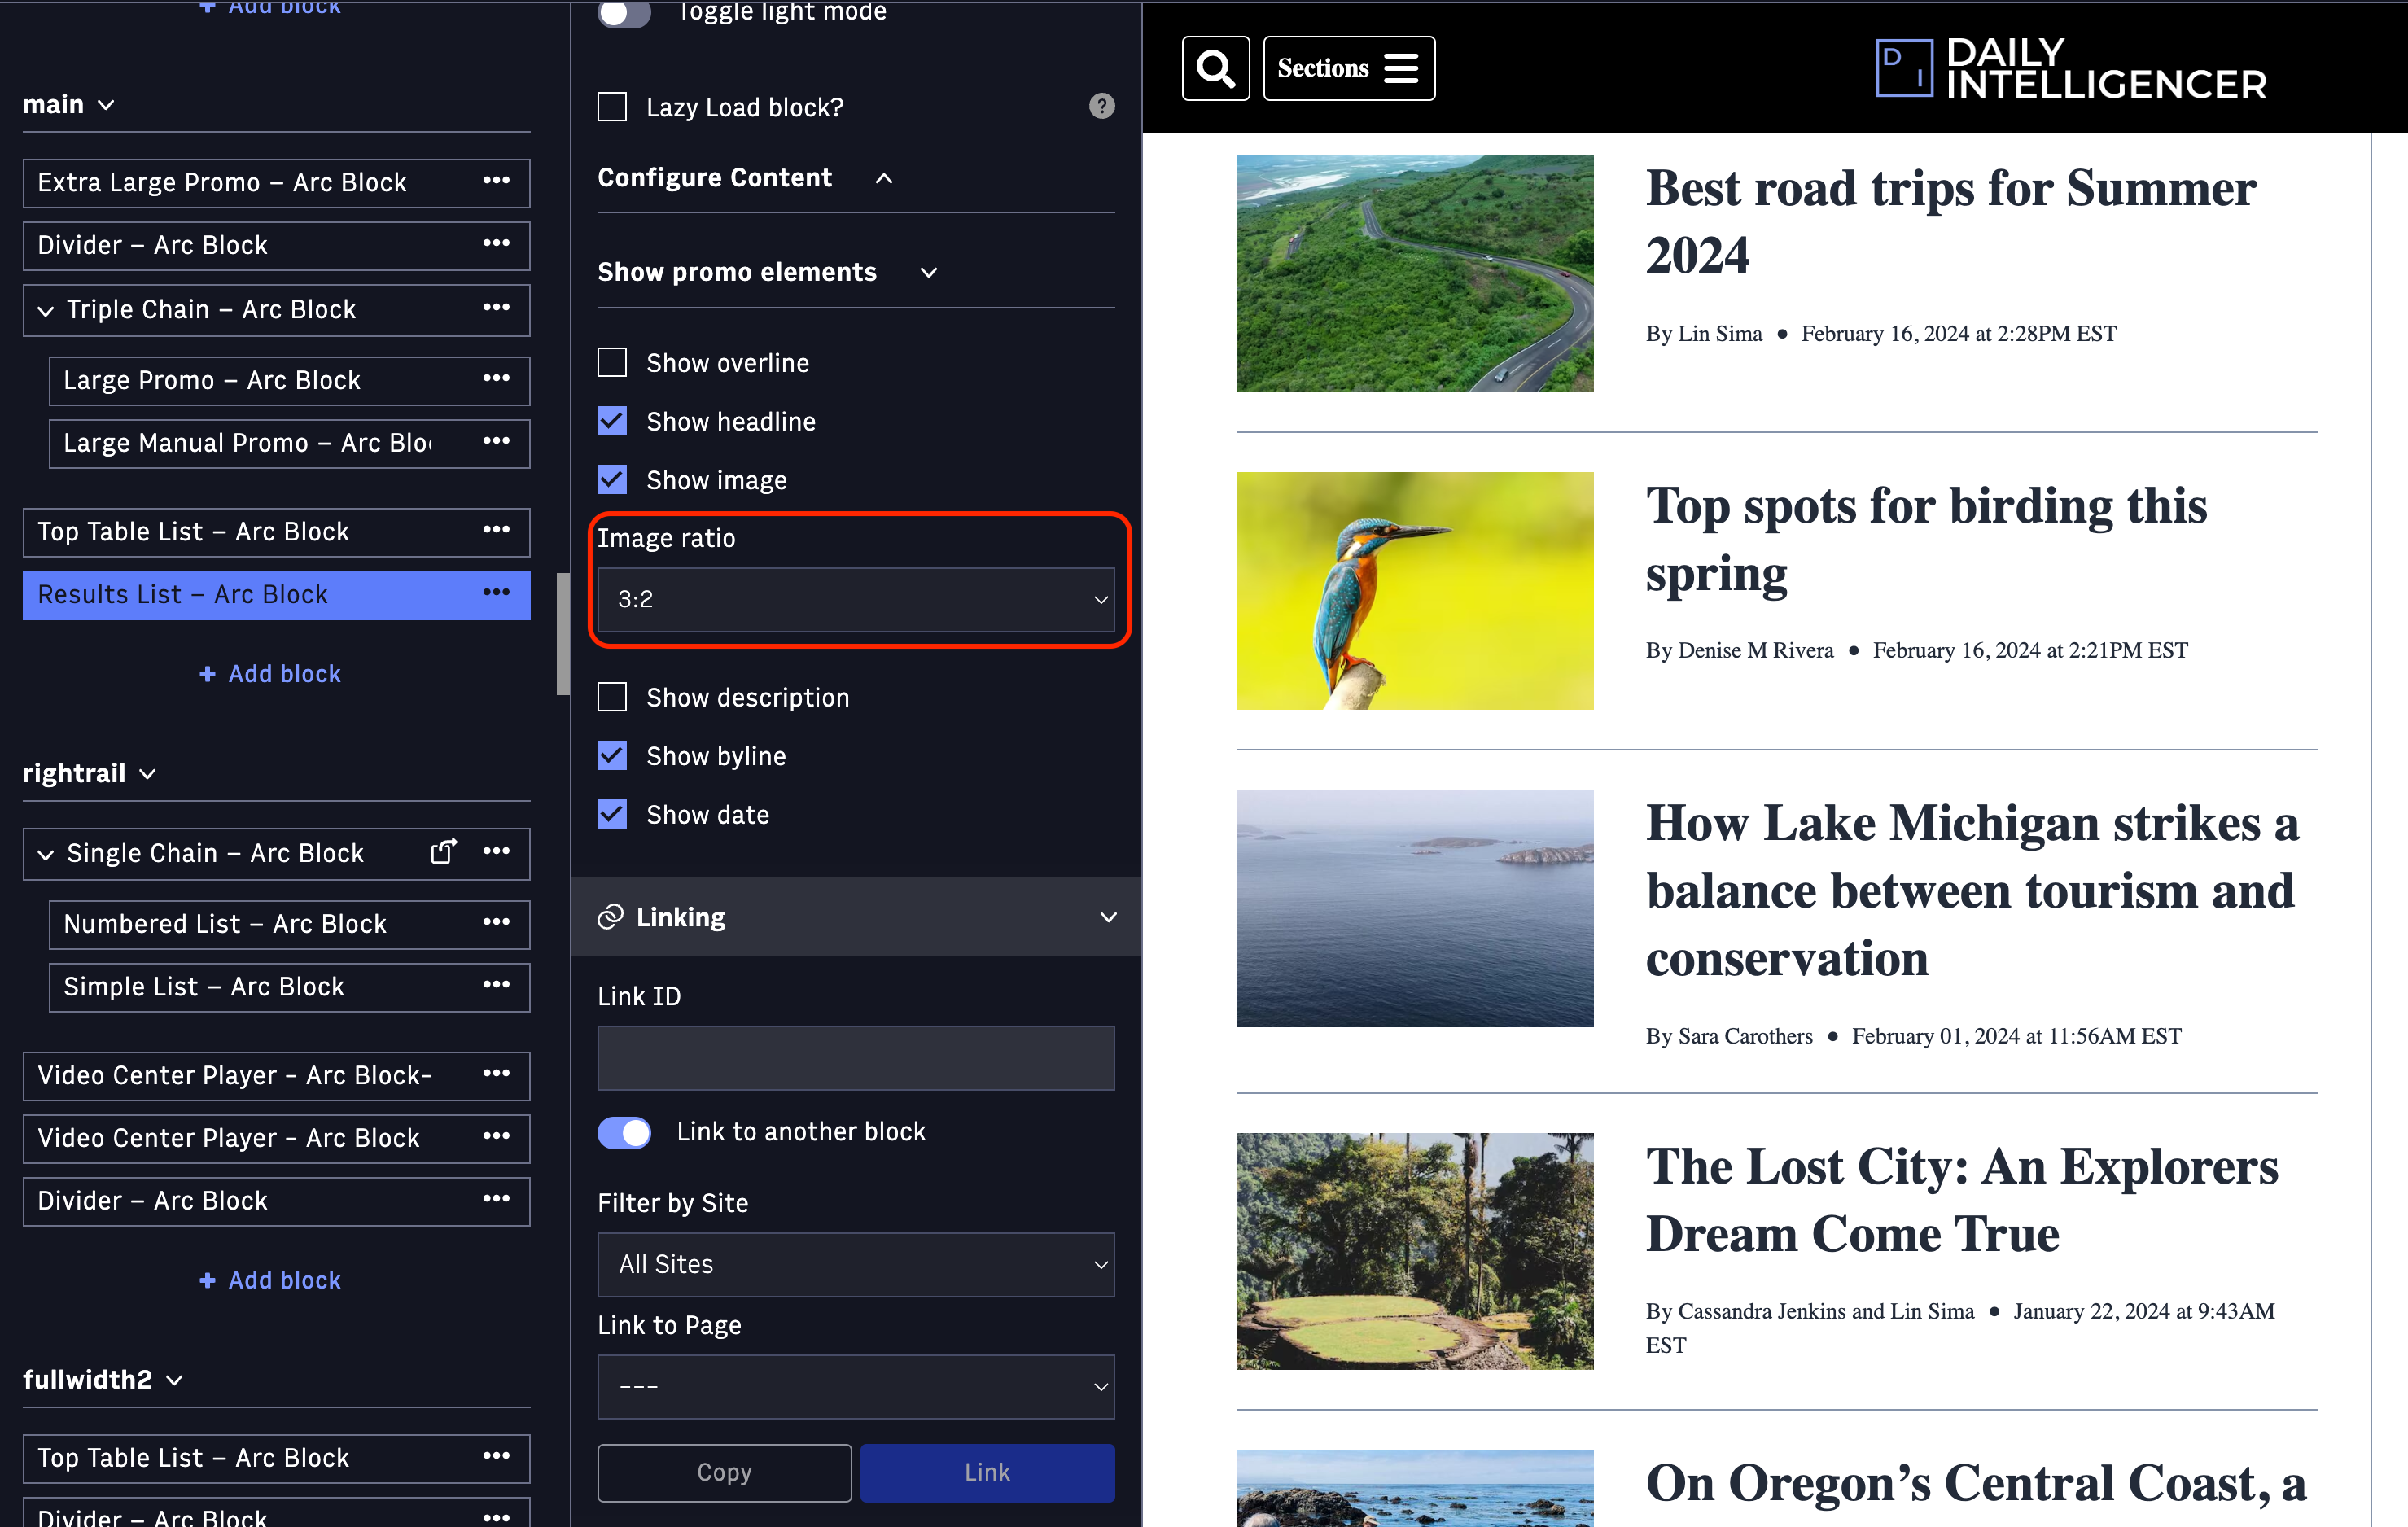Image resolution: width=2408 pixels, height=1527 pixels.
Task: Enable the Lazy Load block checkbox
Action: click(x=612, y=107)
